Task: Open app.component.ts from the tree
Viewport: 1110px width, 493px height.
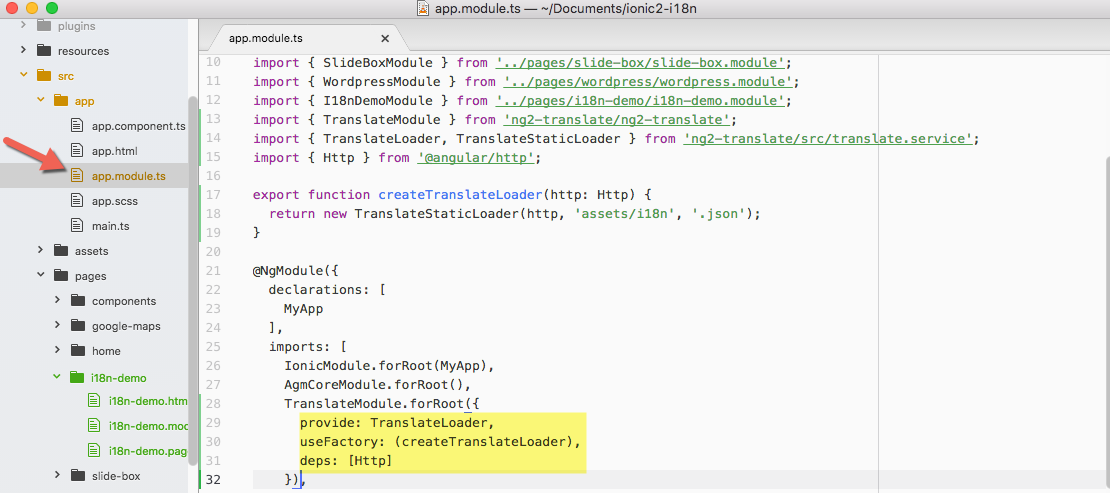Action: [x=139, y=126]
